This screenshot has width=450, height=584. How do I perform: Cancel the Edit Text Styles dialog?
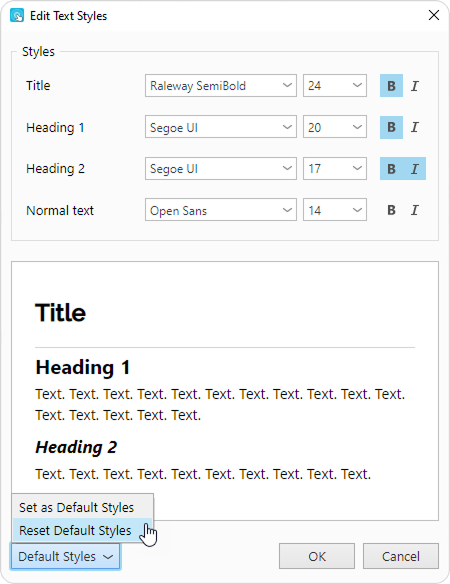401,556
